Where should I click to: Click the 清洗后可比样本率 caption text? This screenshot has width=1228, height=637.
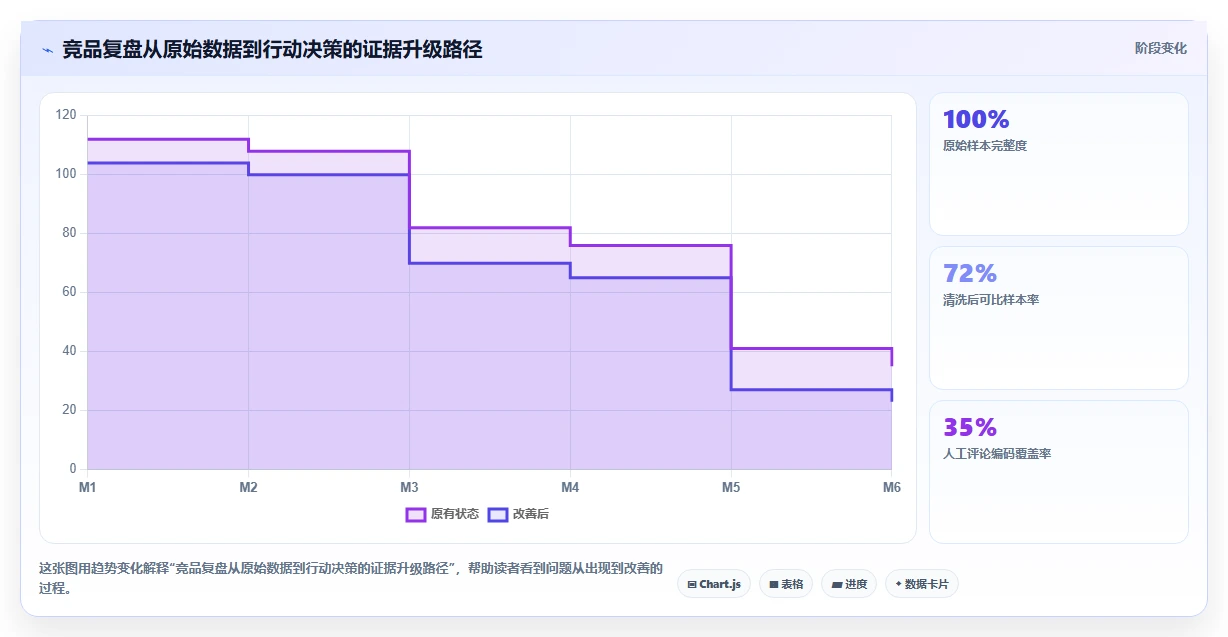point(991,300)
